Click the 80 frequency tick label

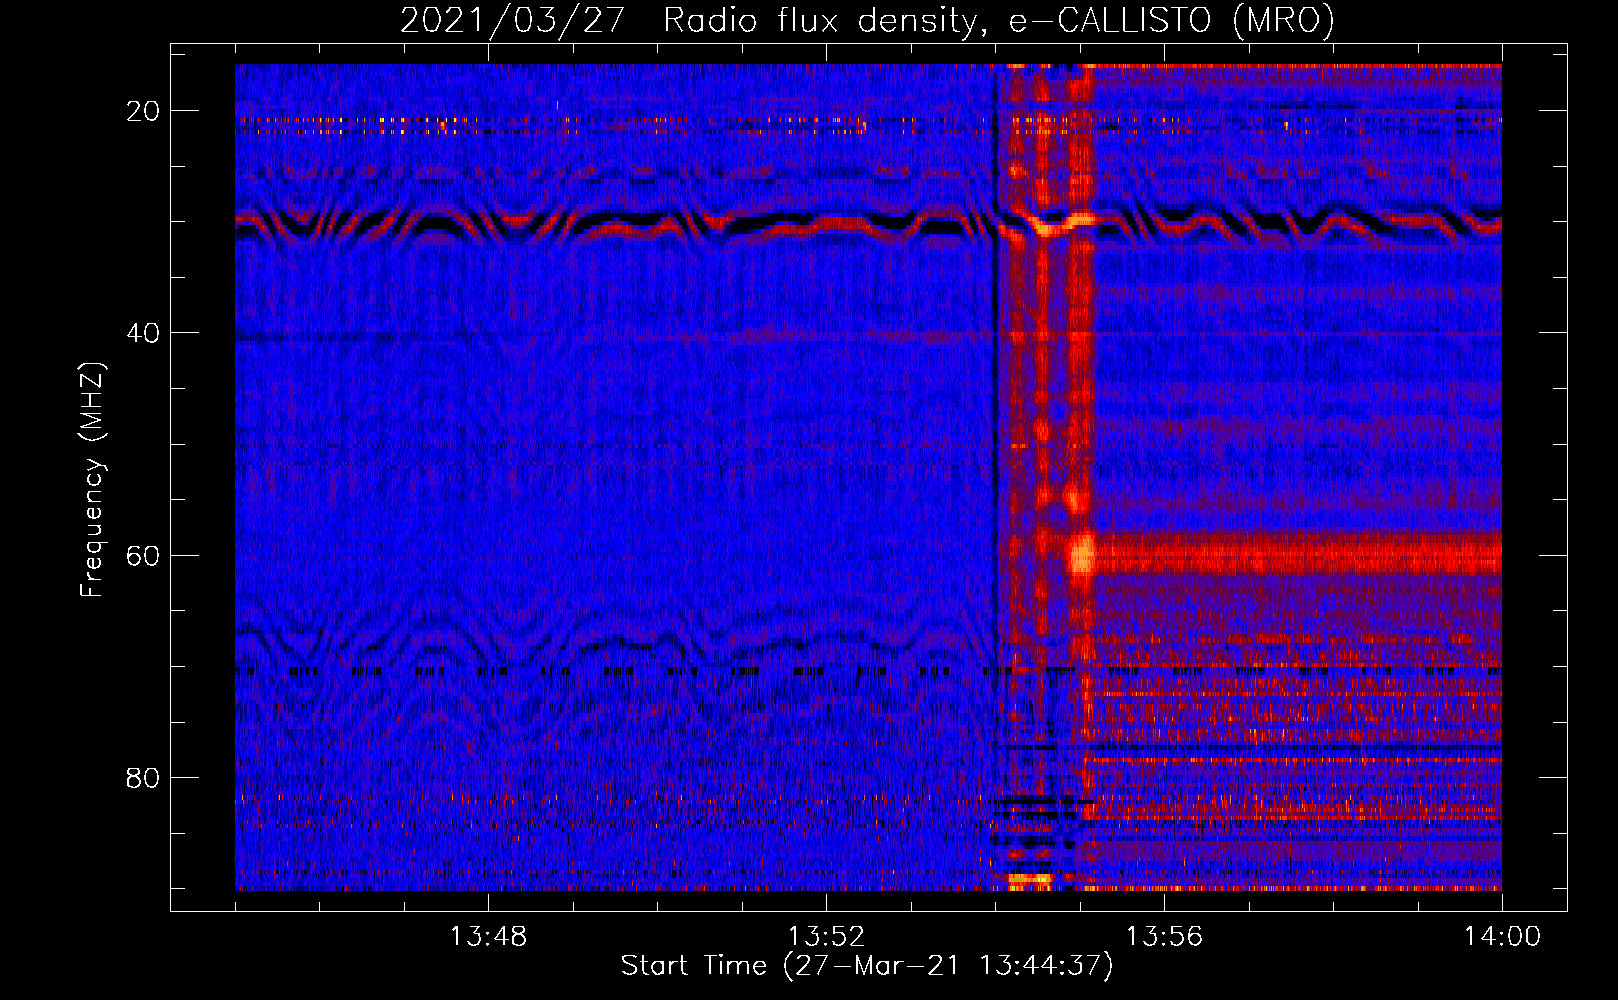(143, 777)
